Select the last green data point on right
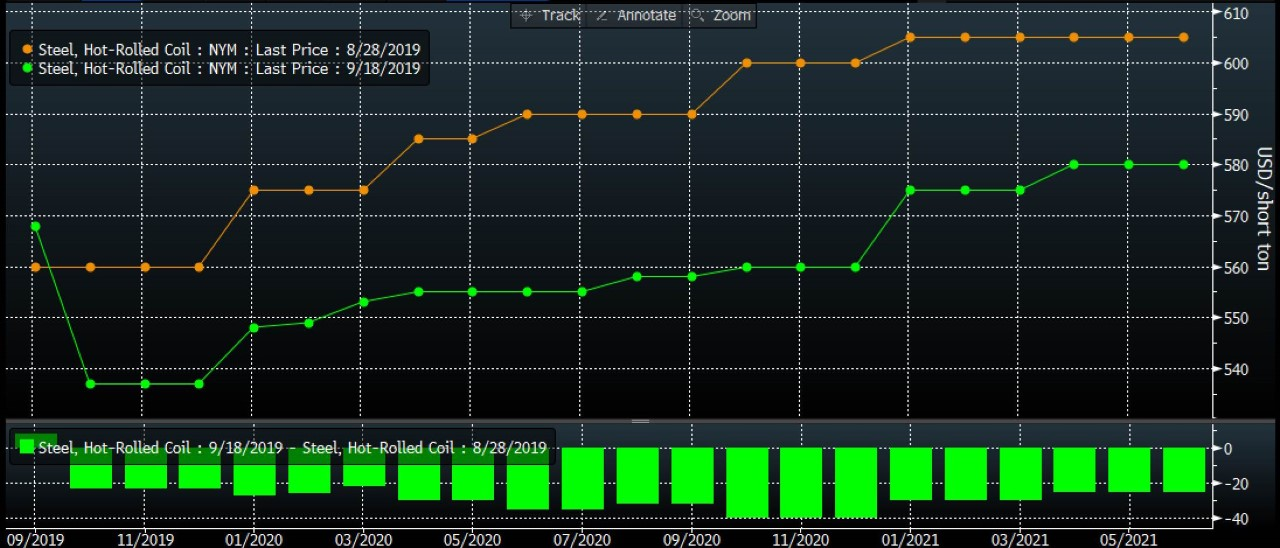The height and width of the screenshot is (548, 1280). [x=1183, y=165]
